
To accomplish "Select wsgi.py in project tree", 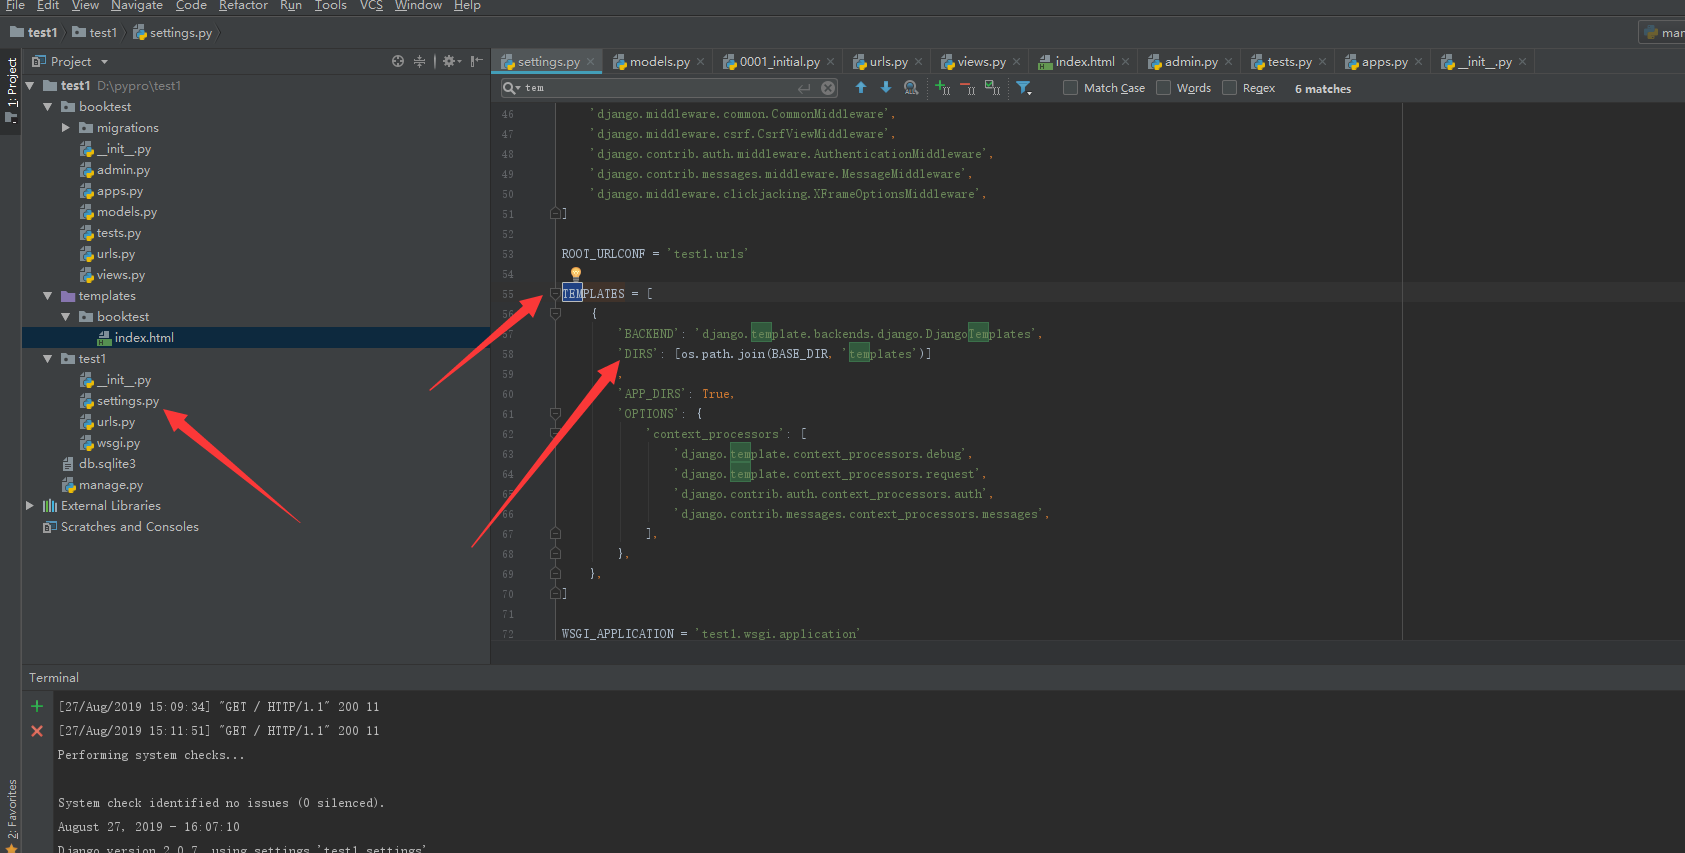I will (118, 443).
